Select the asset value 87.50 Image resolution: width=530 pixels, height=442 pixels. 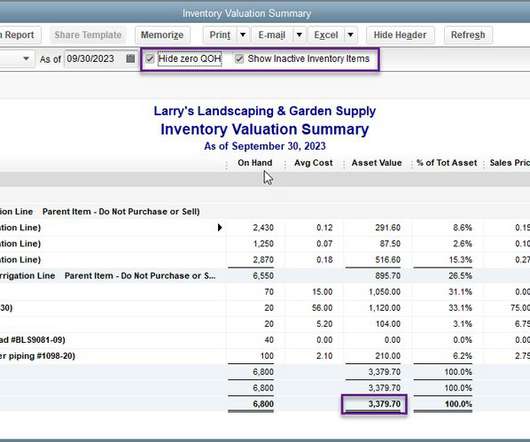tap(390, 244)
